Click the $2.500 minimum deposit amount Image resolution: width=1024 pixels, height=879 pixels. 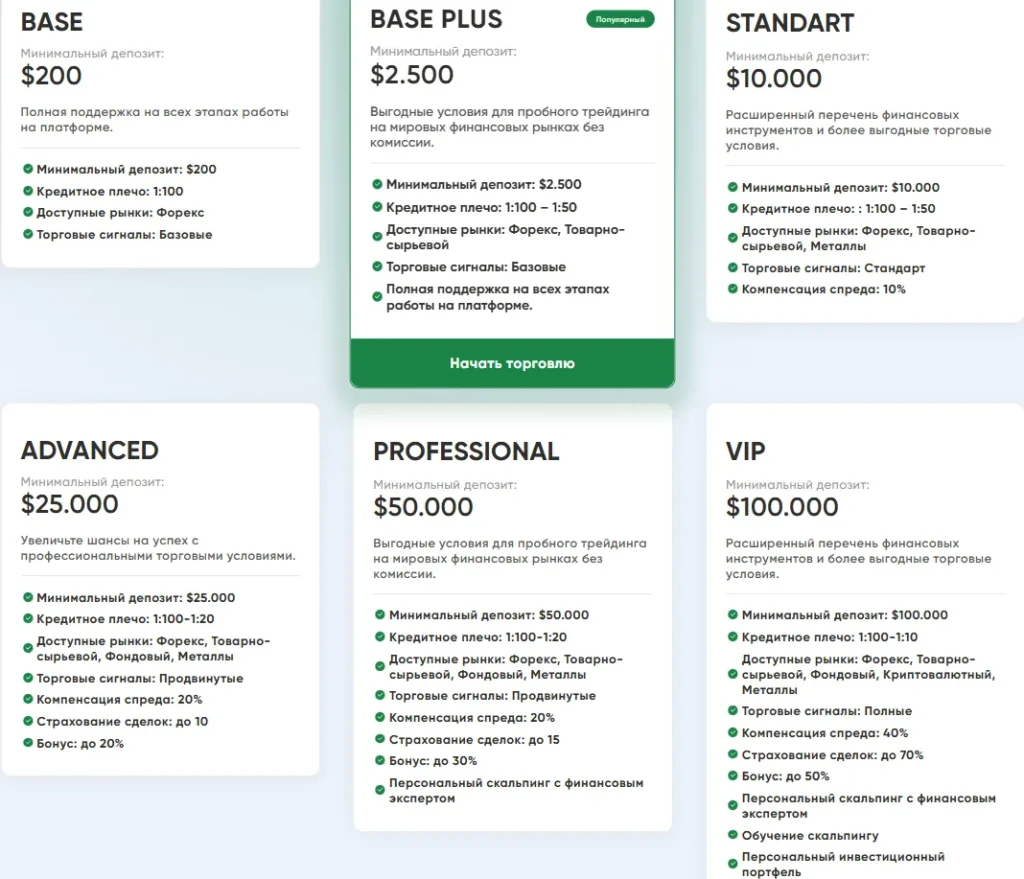[x=412, y=75]
